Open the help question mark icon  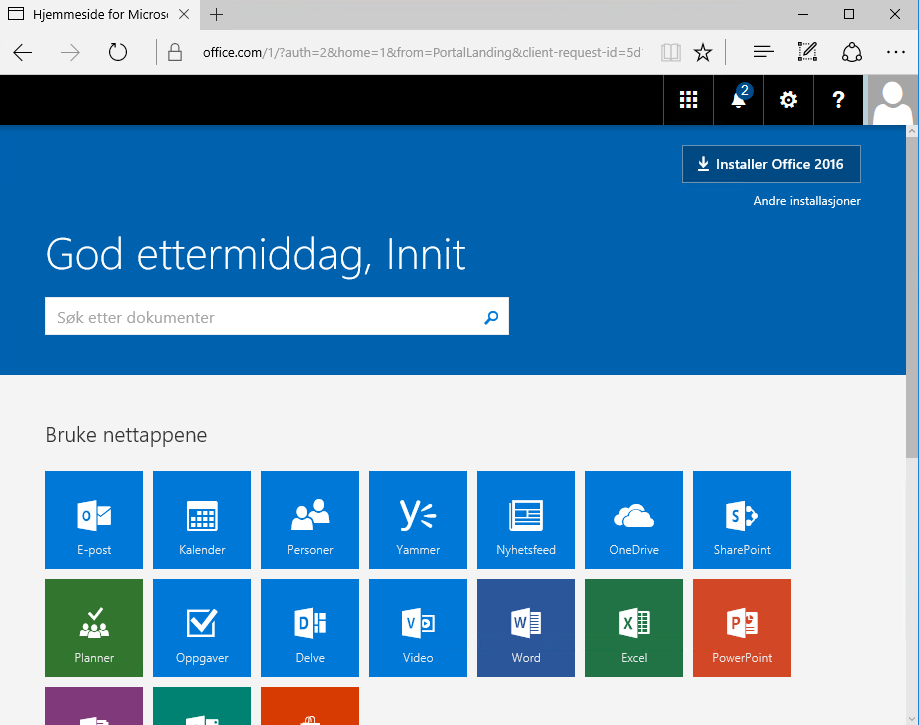tap(838, 100)
